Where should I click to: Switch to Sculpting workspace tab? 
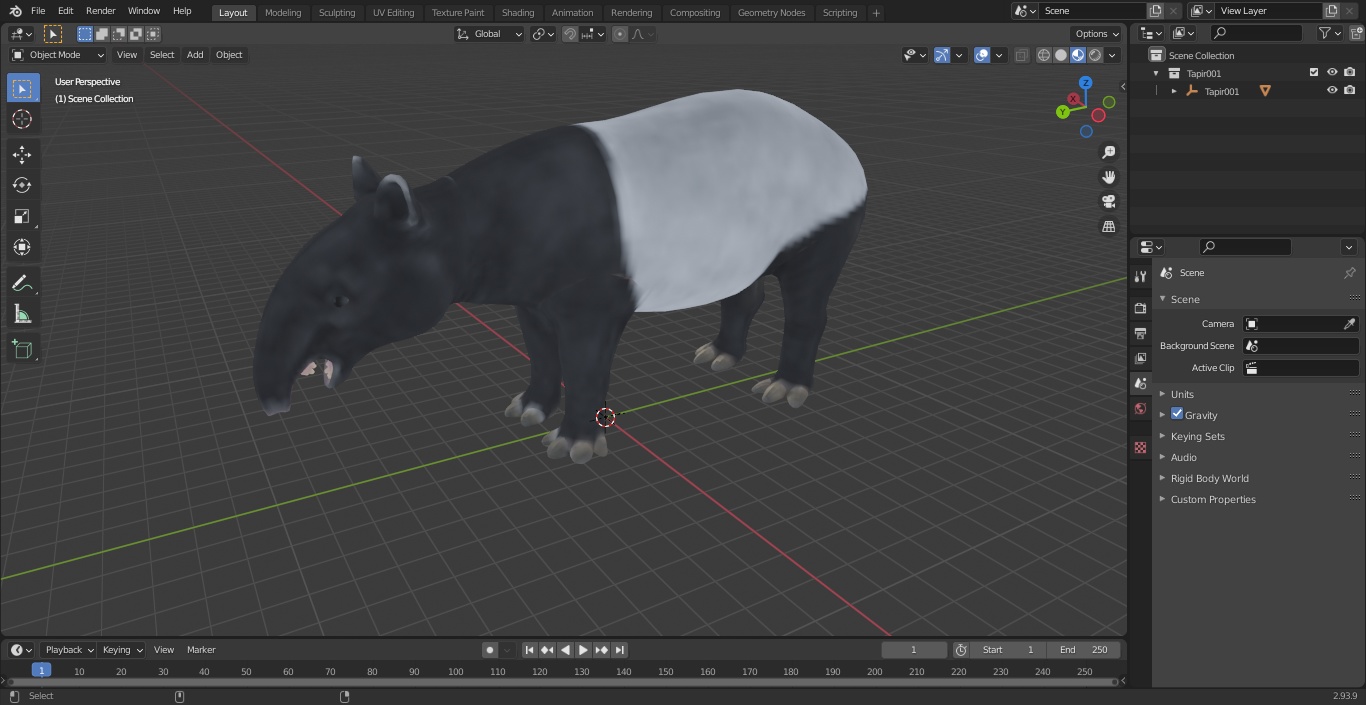point(337,13)
